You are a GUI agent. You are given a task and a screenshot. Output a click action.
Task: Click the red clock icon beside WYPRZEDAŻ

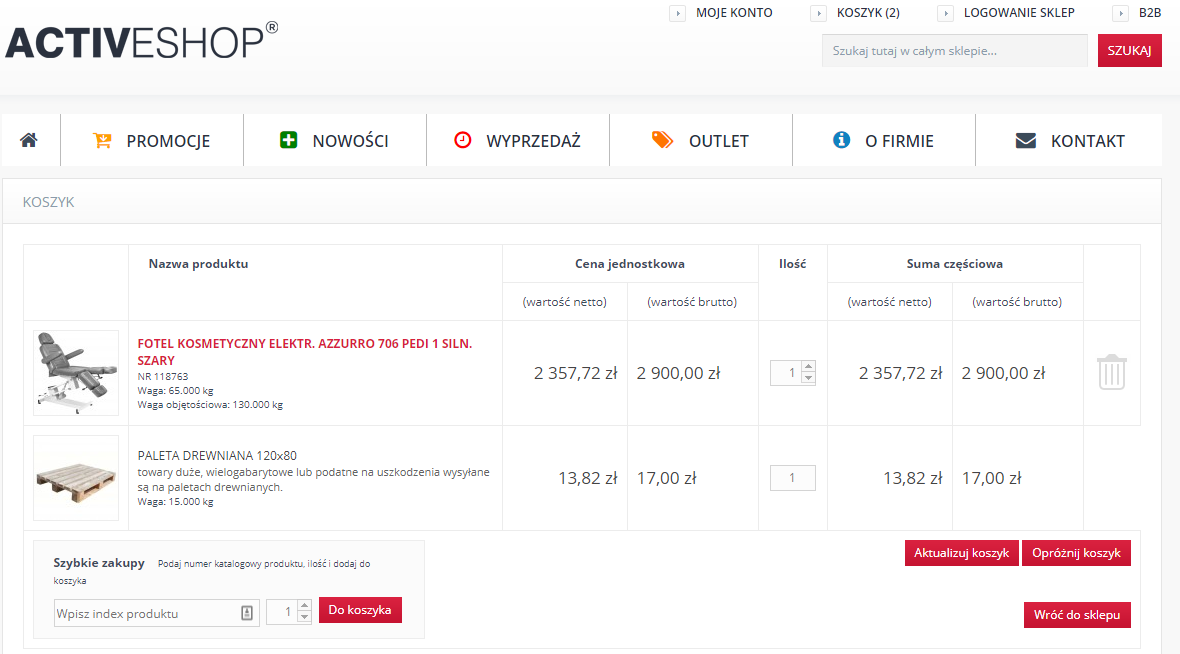463,140
